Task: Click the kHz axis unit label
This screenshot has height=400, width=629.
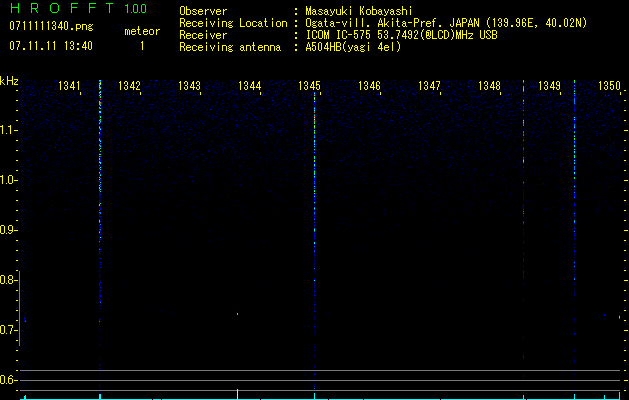Action: 9,81
